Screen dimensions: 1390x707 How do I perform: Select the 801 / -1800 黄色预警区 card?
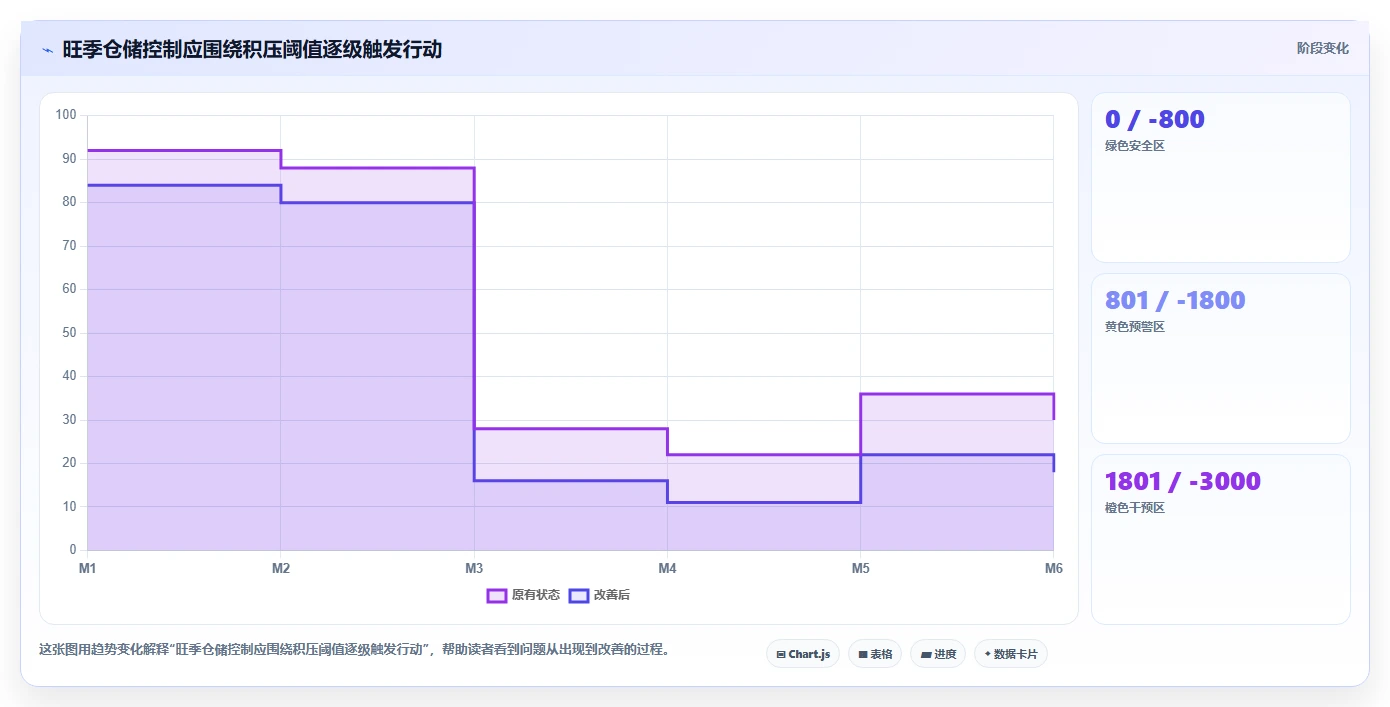coord(1221,358)
